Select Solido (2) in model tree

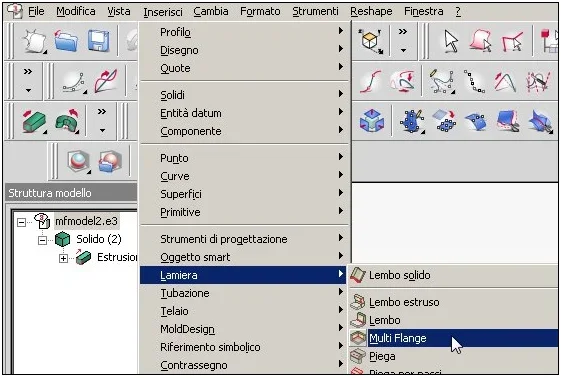click(99, 239)
